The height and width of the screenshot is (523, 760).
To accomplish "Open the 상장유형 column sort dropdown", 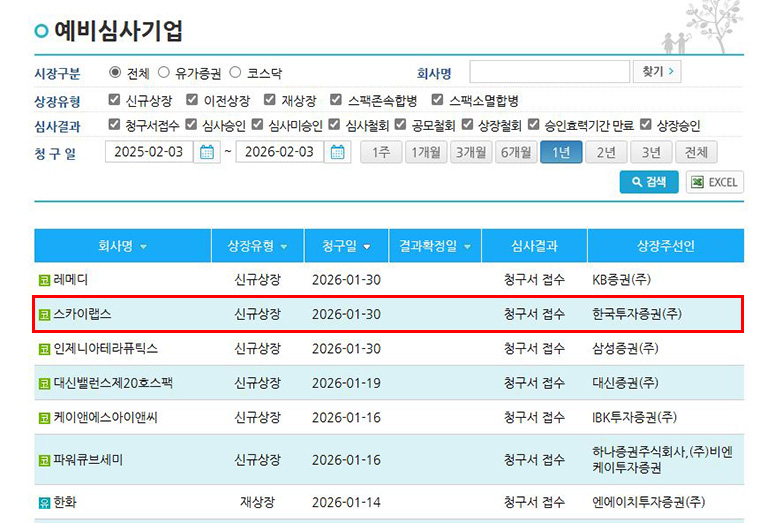I will (284, 246).
